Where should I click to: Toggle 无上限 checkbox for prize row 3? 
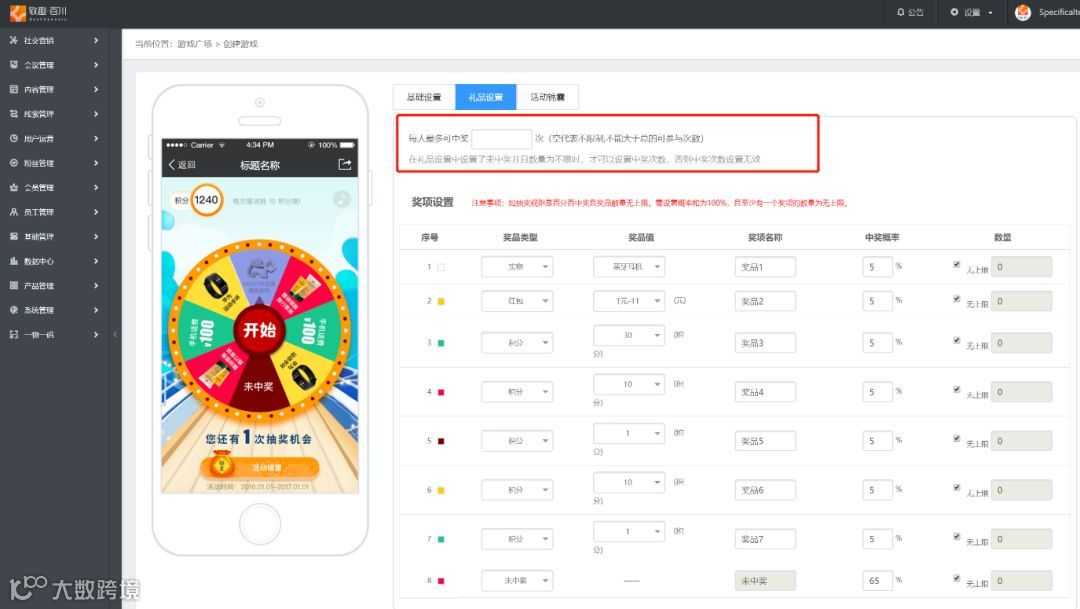click(x=956, y=340)
